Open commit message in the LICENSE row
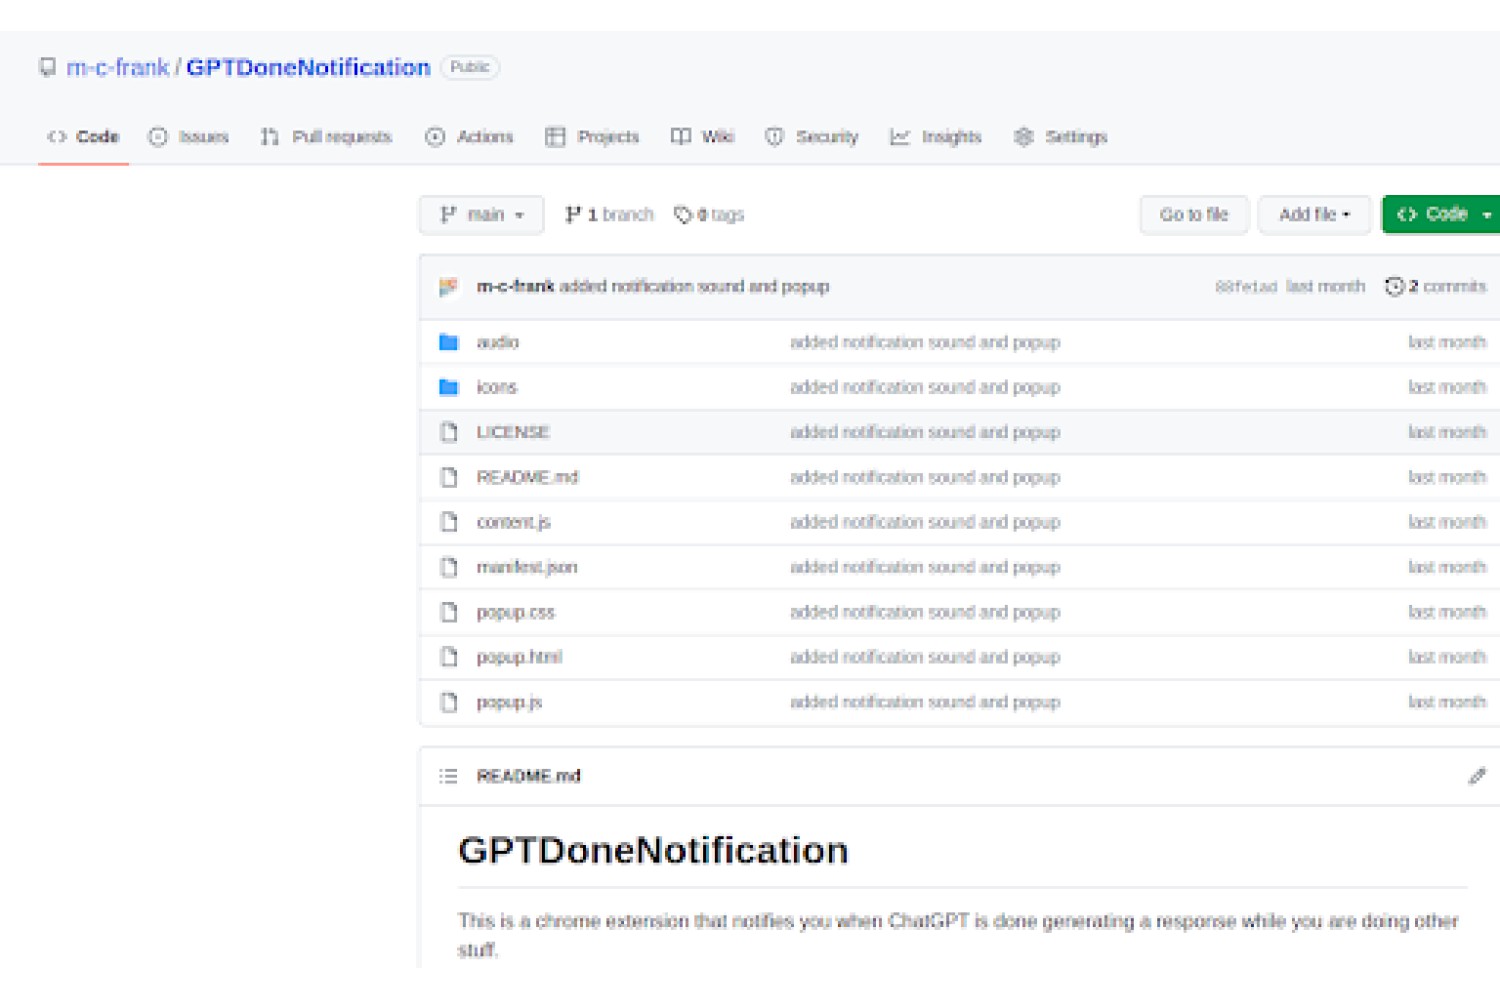This screenshot has width=1500, height=1000. point(925,432)
